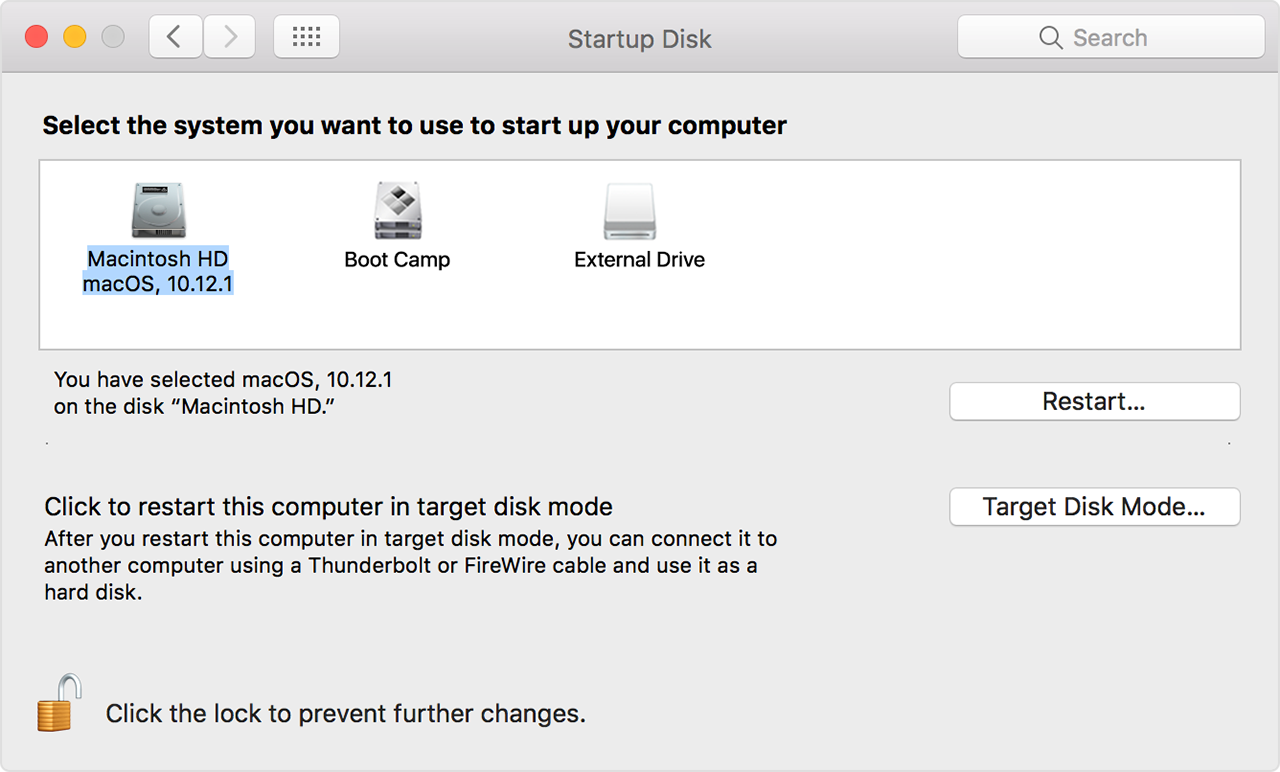The height and width of the screenshot is (772, 1280).
Task: Focus the Search text field
Action: click(1130, 38)
